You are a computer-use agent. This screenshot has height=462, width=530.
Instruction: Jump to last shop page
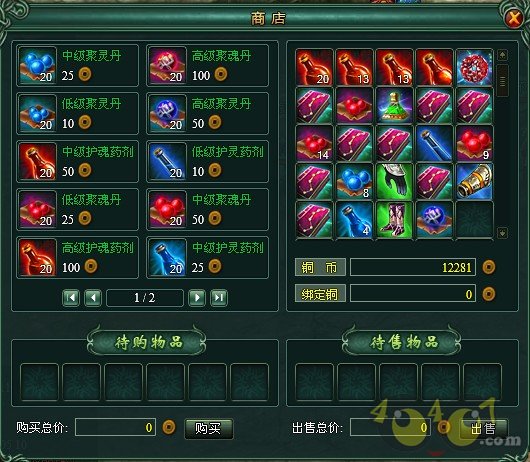[219, 298]
